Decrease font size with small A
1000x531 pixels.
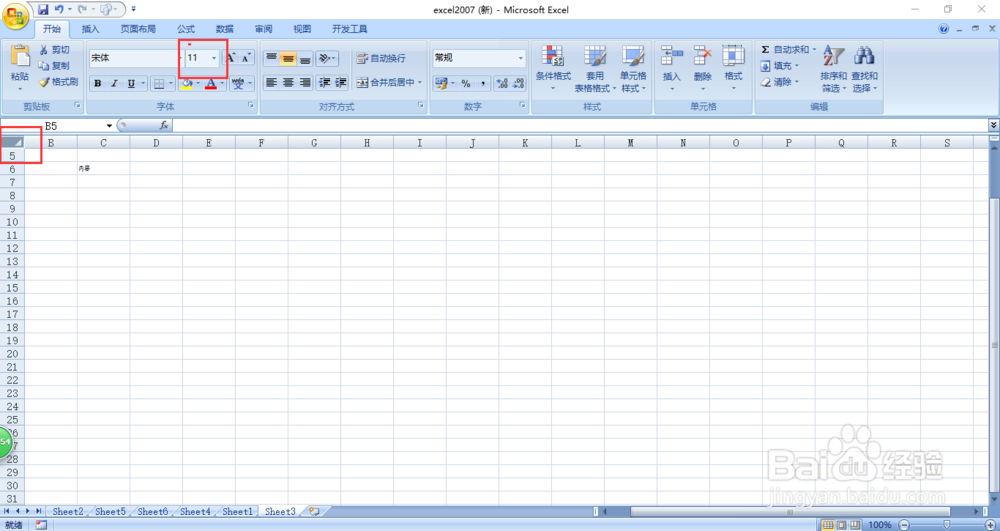click(246, 58)
